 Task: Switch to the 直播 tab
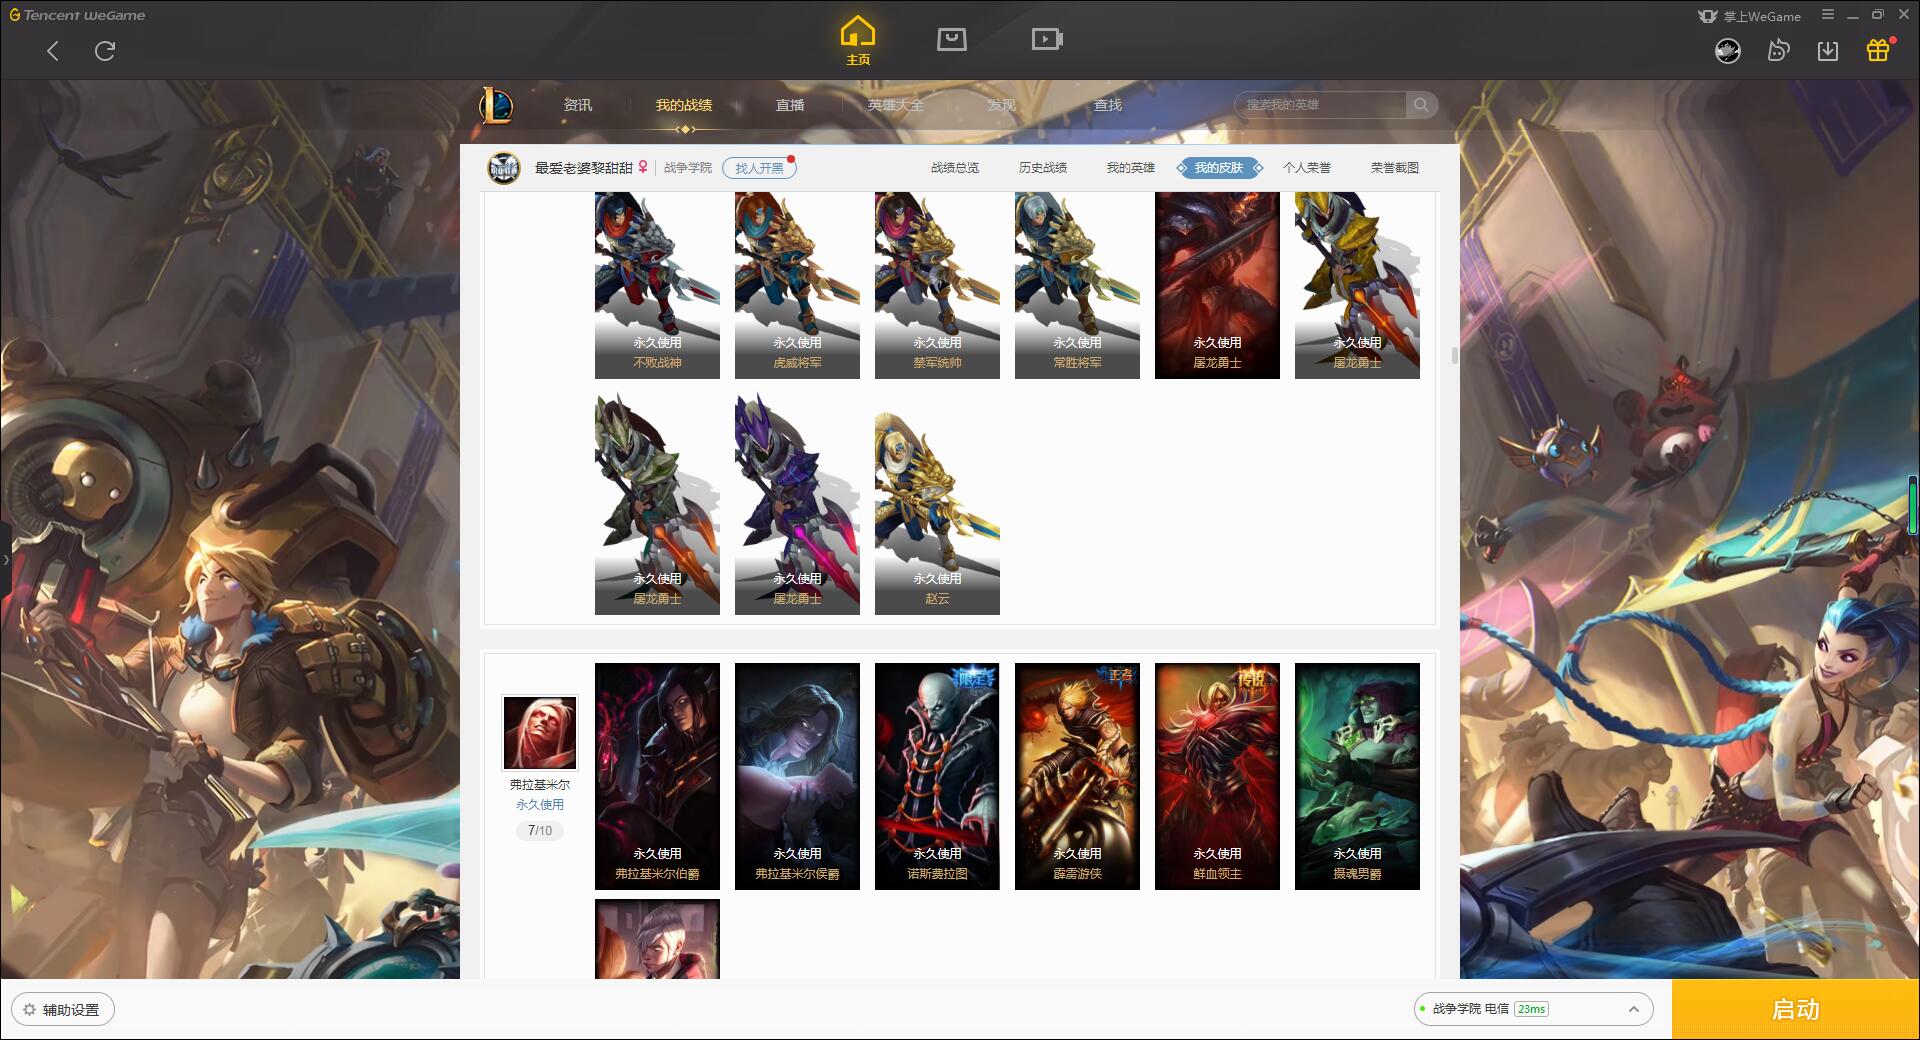click(x=790, y=105)
